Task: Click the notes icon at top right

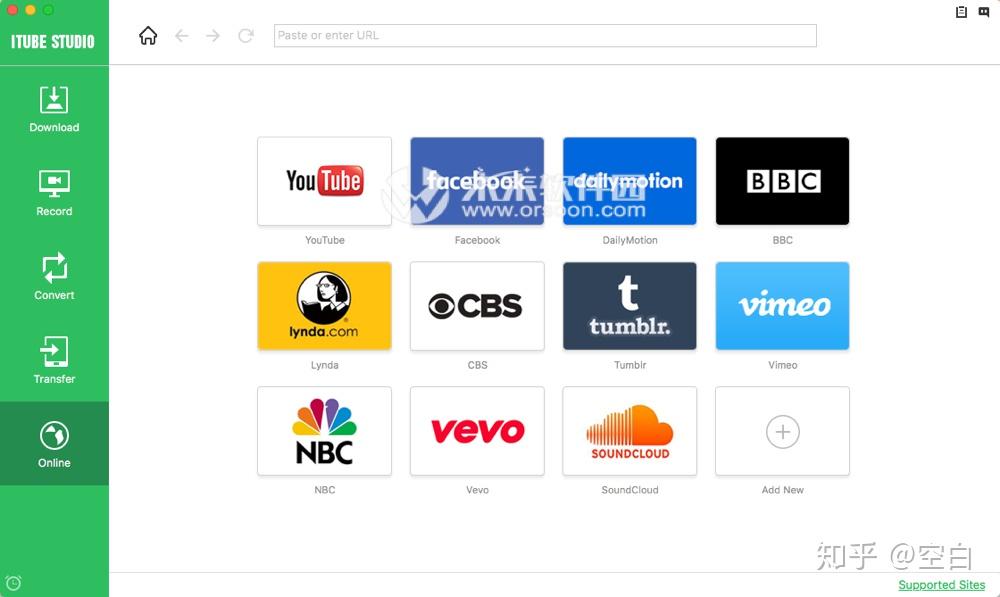Action: 961,11
